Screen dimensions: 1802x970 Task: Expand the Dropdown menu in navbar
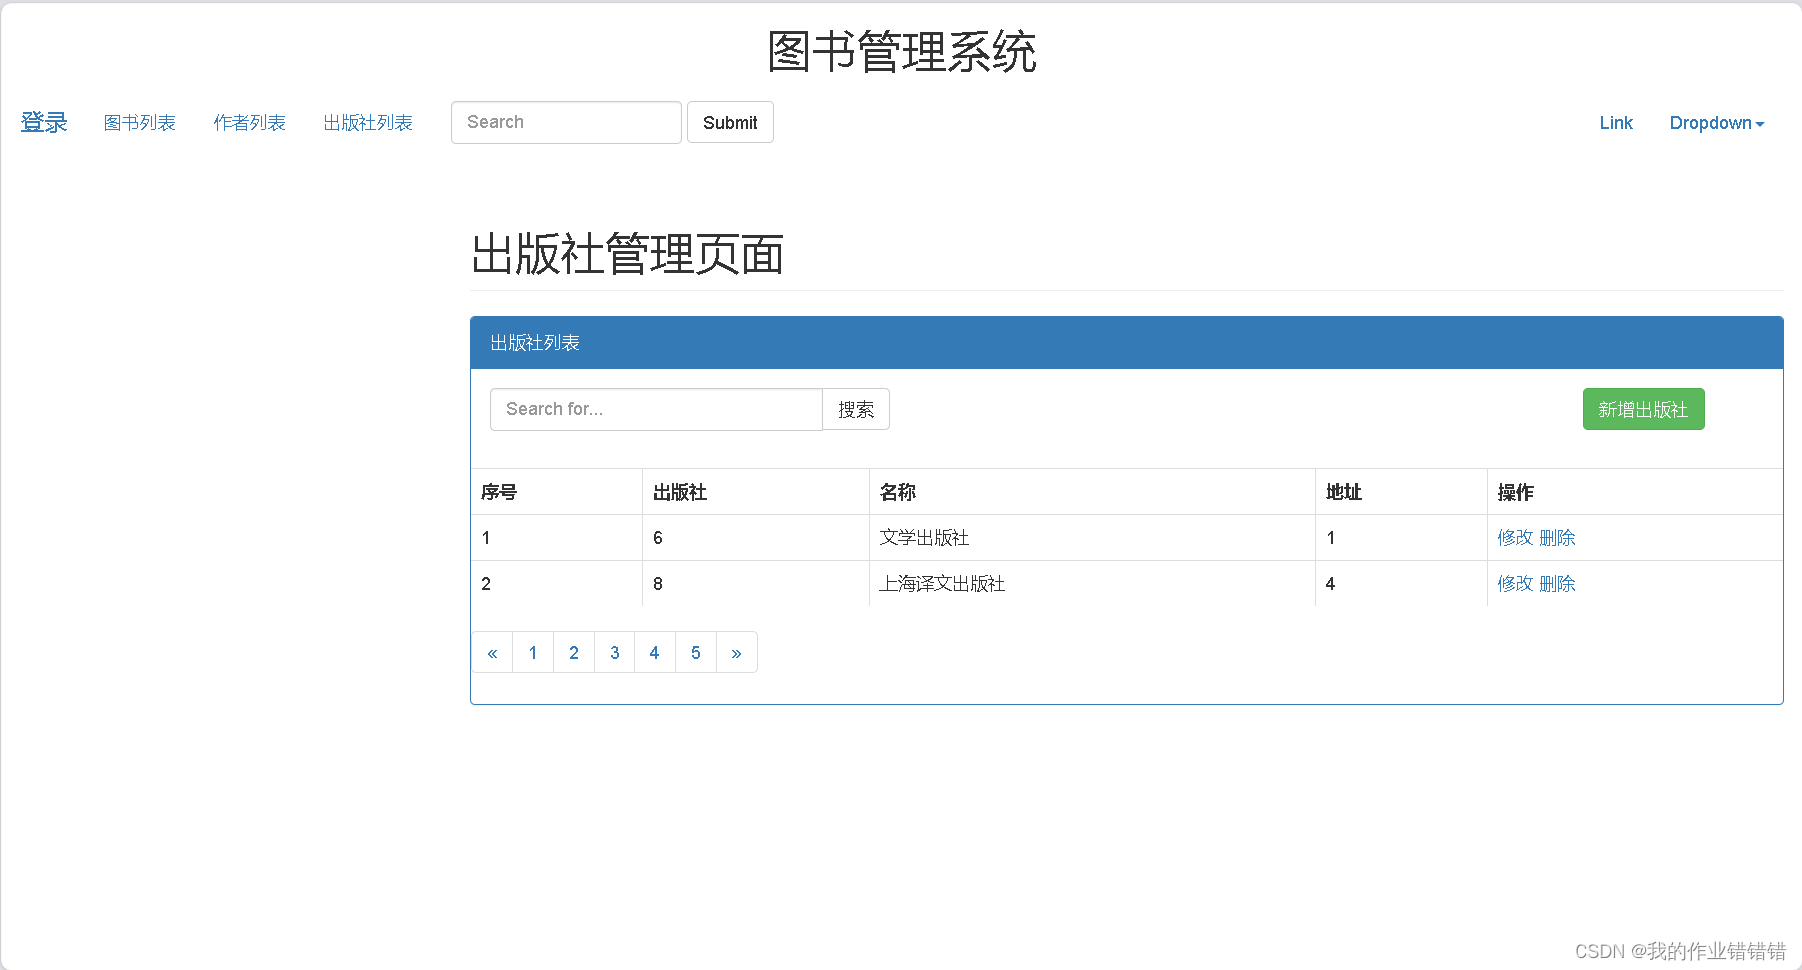[1717, 123]
